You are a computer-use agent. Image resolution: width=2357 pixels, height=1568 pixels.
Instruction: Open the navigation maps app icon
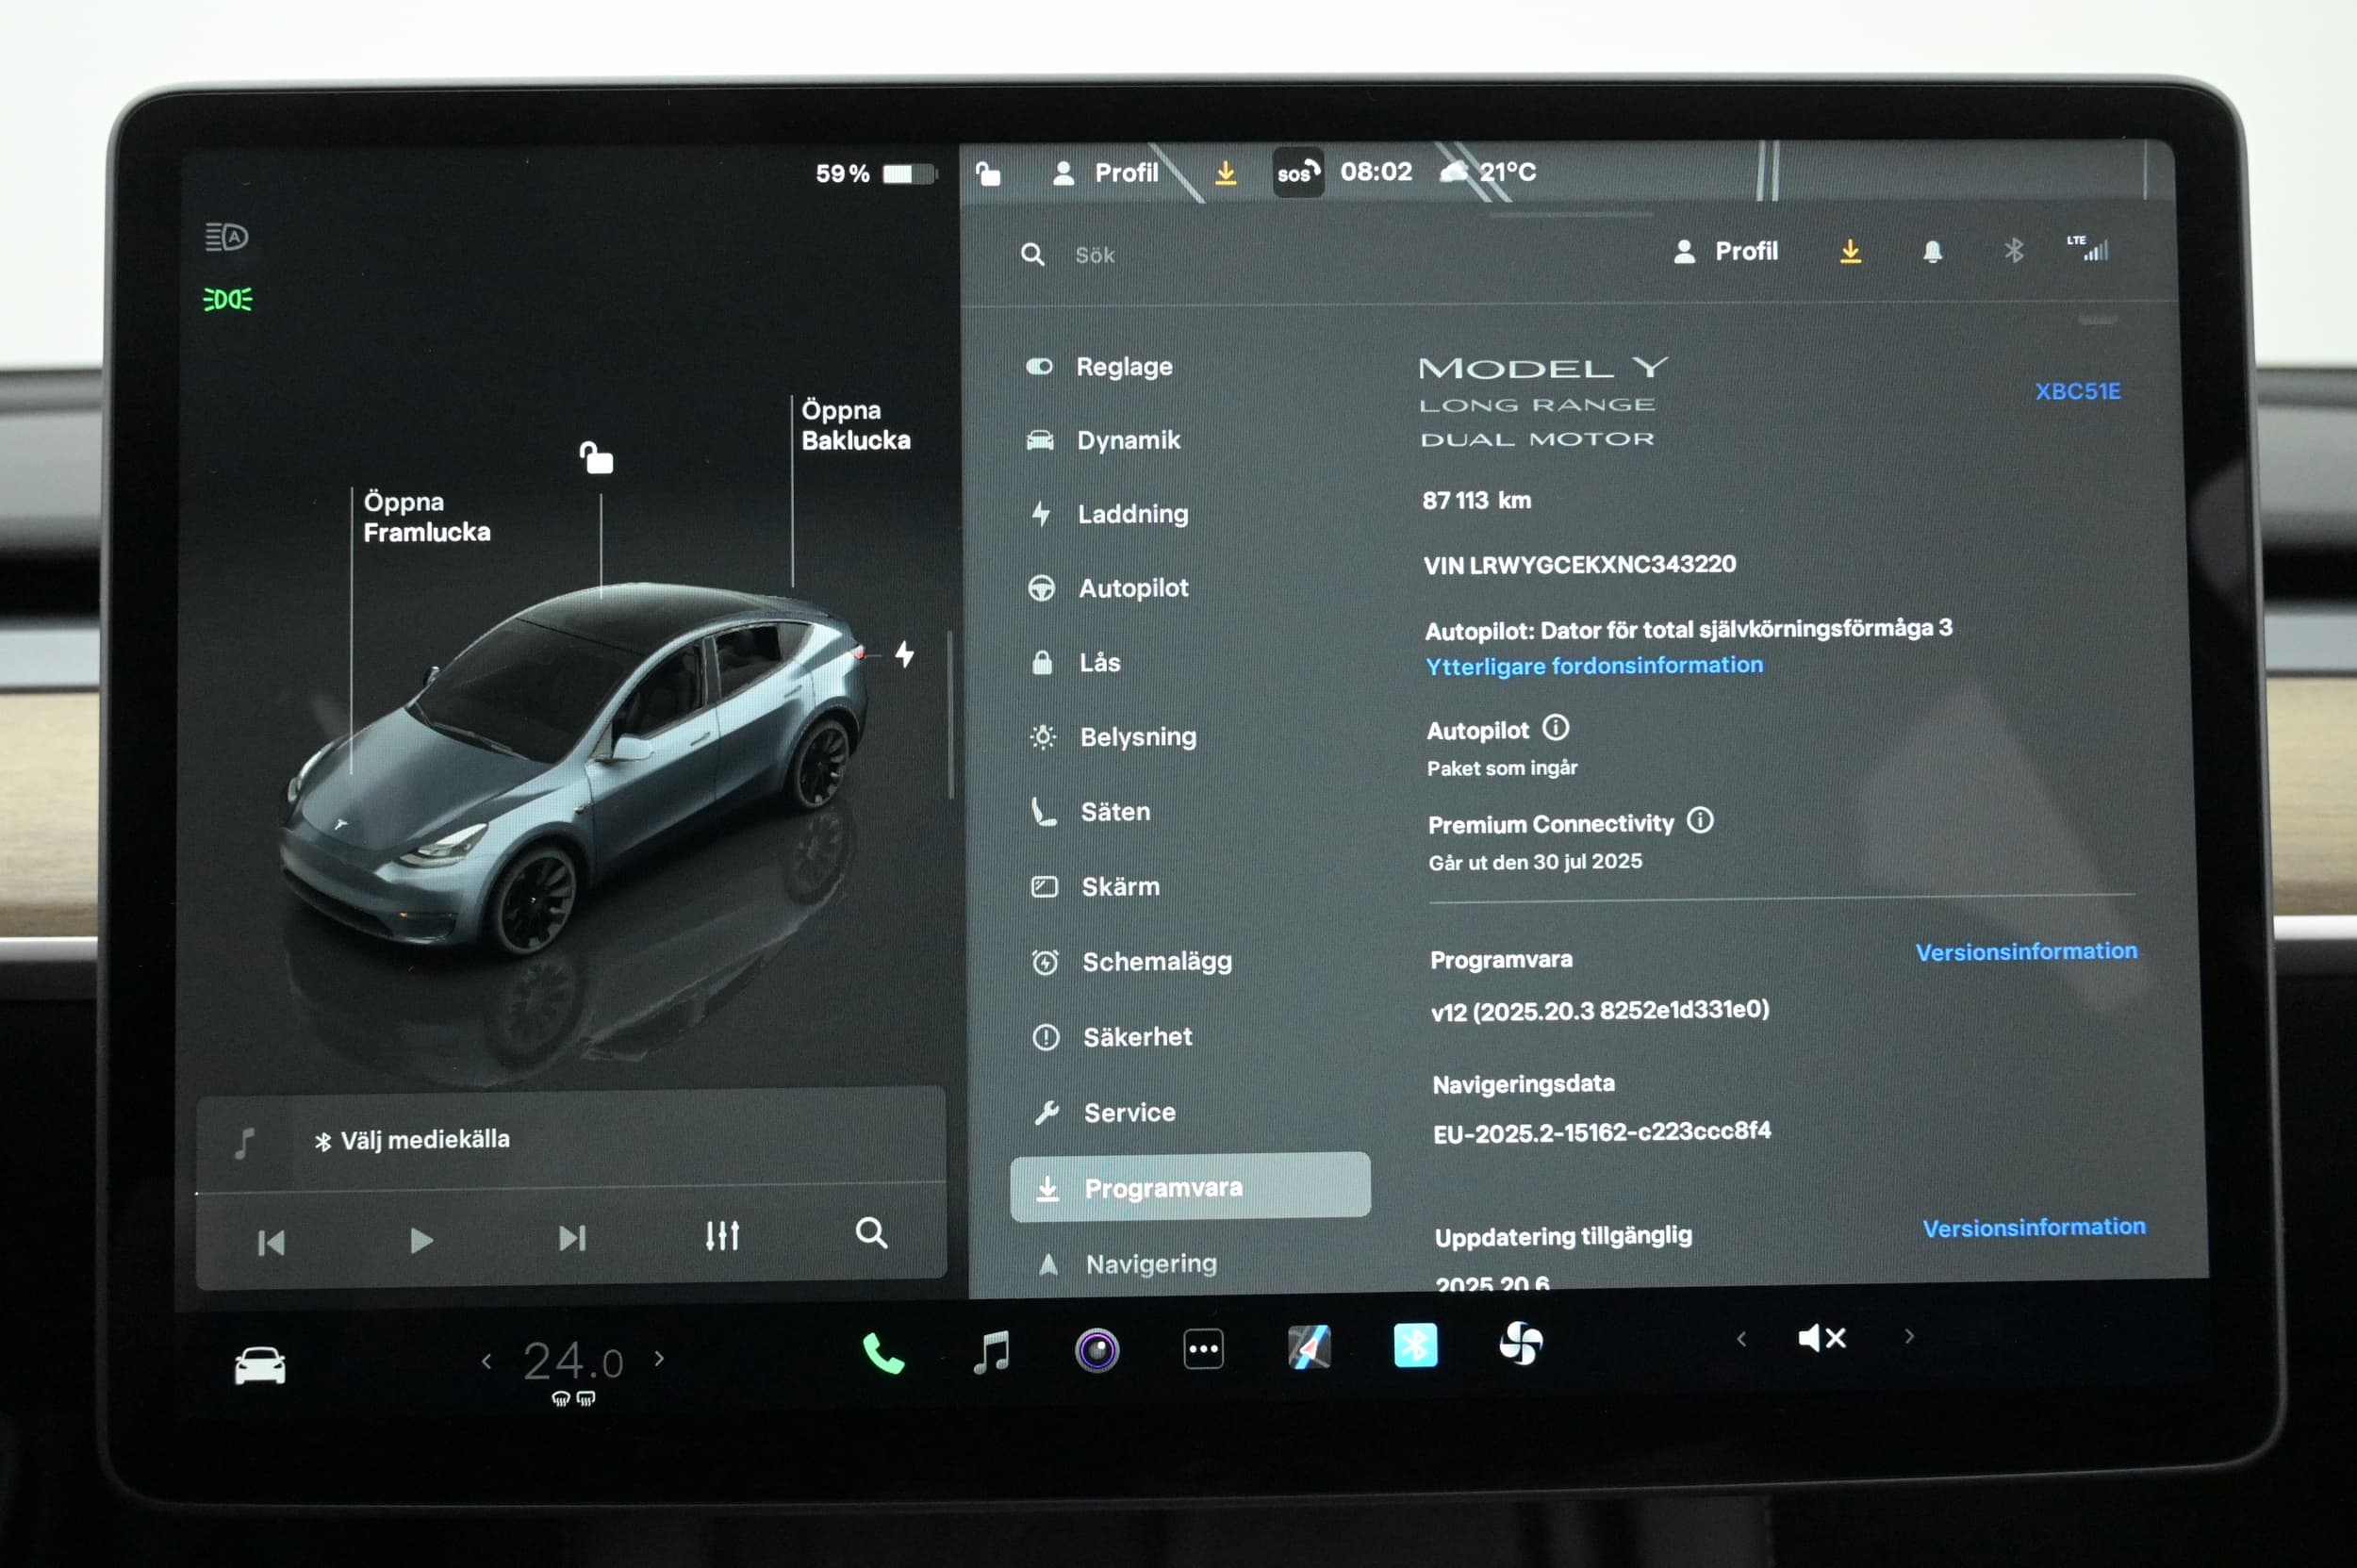coord(1309,1347)
